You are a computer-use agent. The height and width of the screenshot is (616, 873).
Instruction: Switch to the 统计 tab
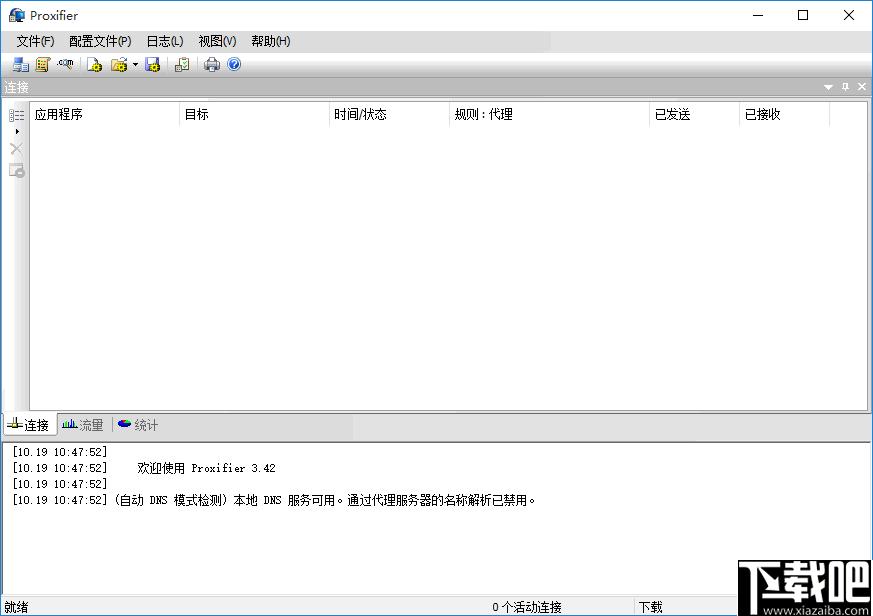pos(138,425)
